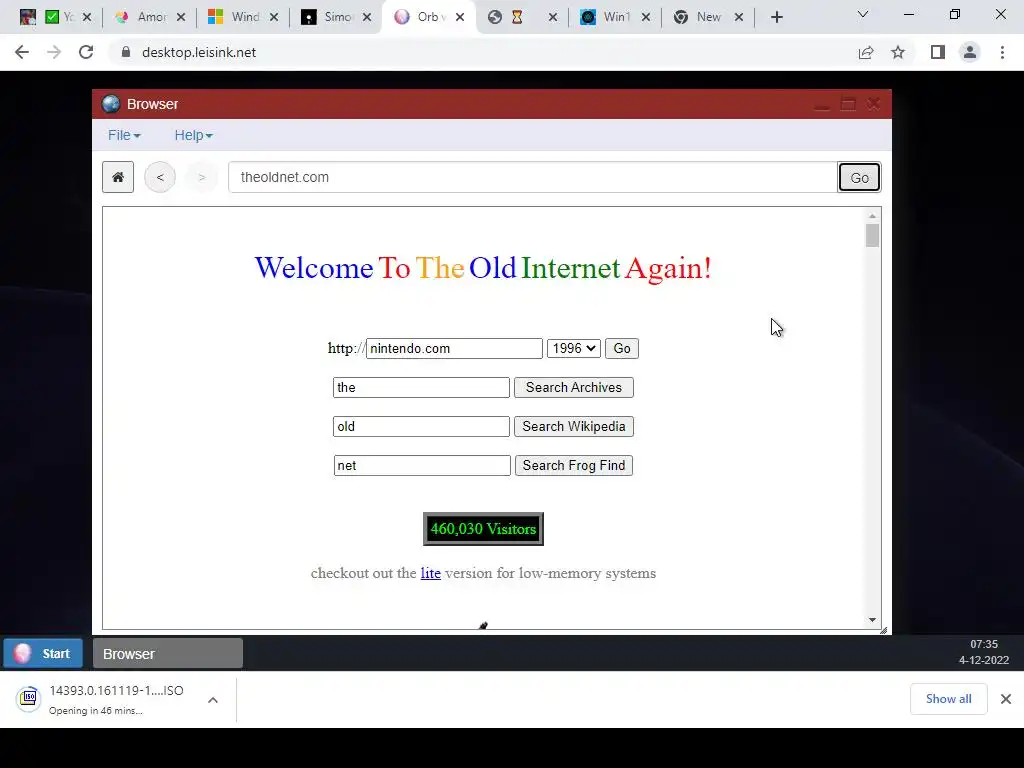The height and width of the screenshot is (768, 1024).
Task: Click the home icon in Browser window
Action: click(x=118, y=177)
